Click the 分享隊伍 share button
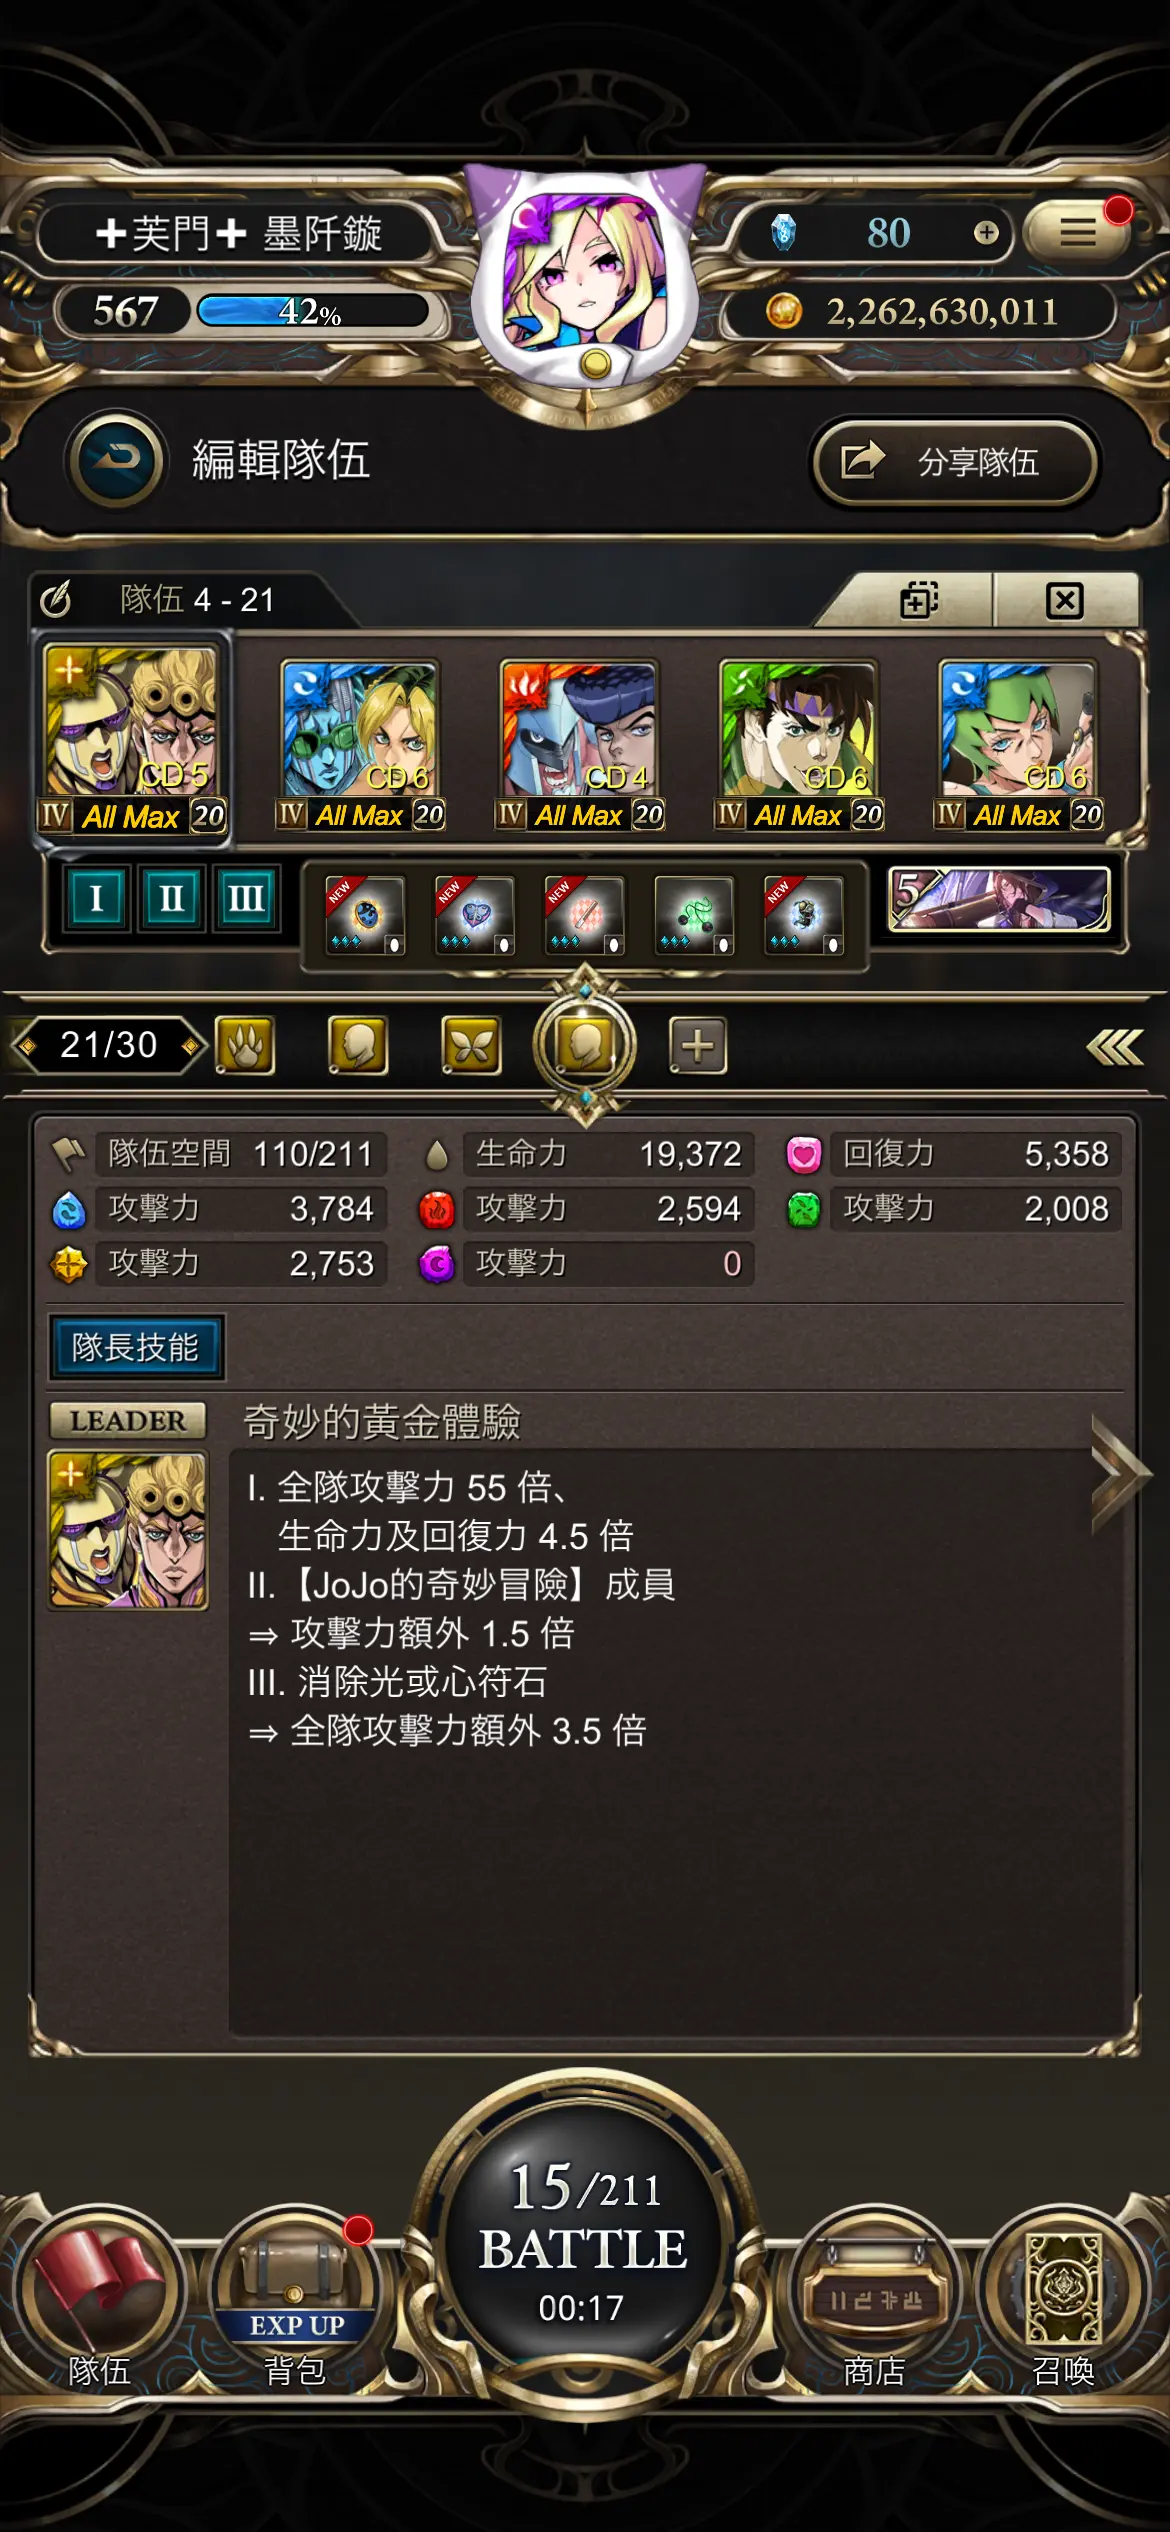 [955, 462]
